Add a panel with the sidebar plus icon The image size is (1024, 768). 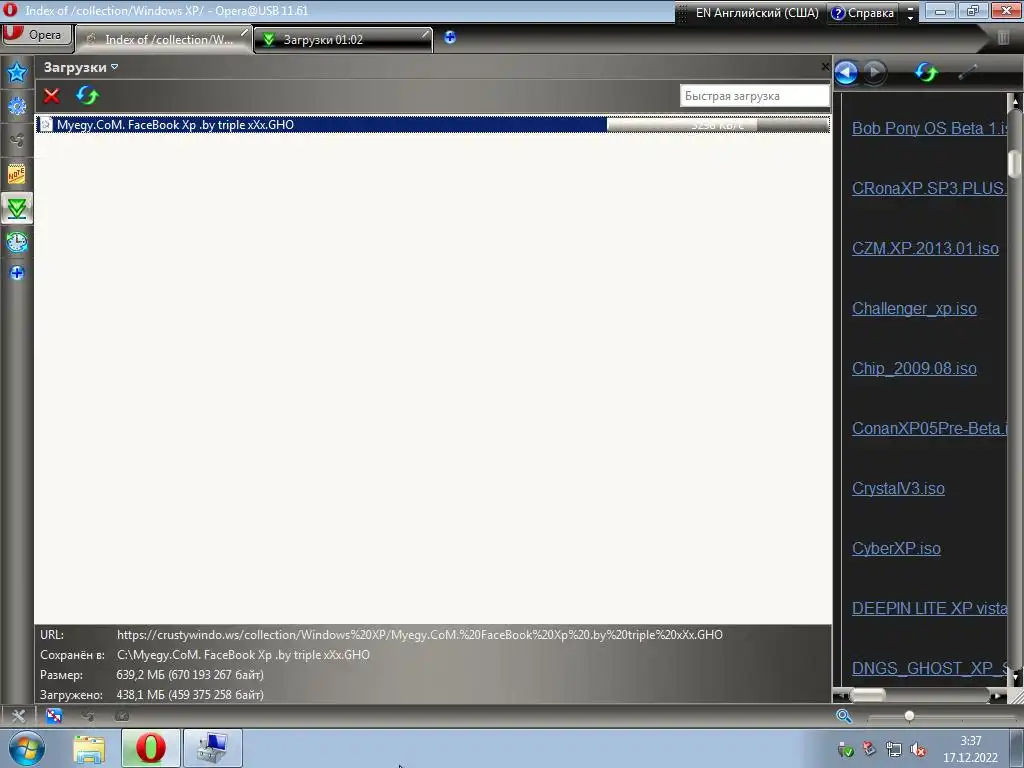pos(17,273)
